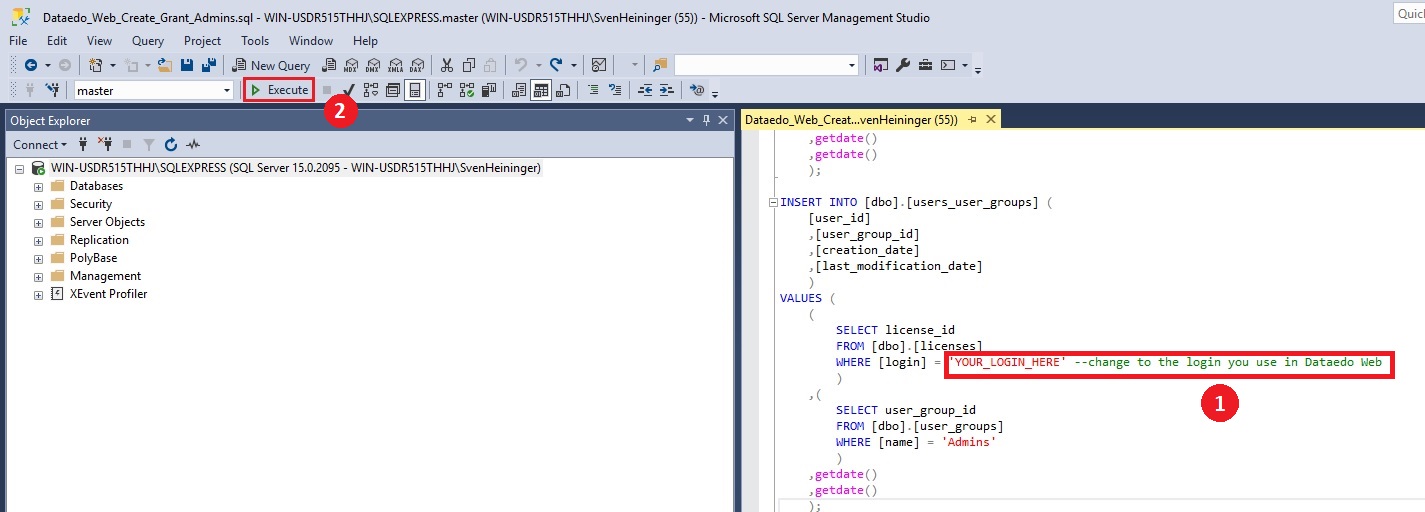Open the Connect dropdown in Object Explorer
The height and width of the screenshot is (512, 1425).
pos(41,144)
